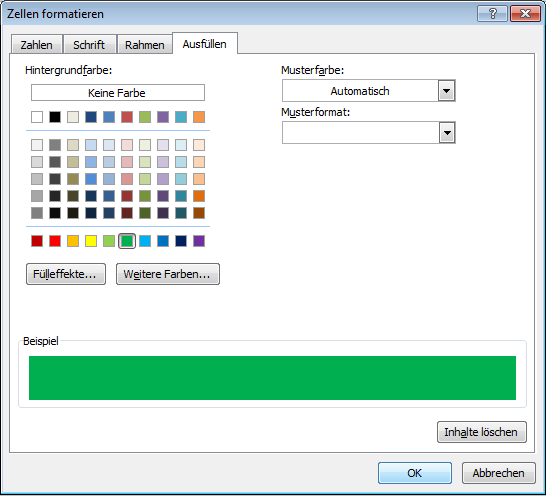
Task: Open the Schrift tab
Action: tap(89, 45)
